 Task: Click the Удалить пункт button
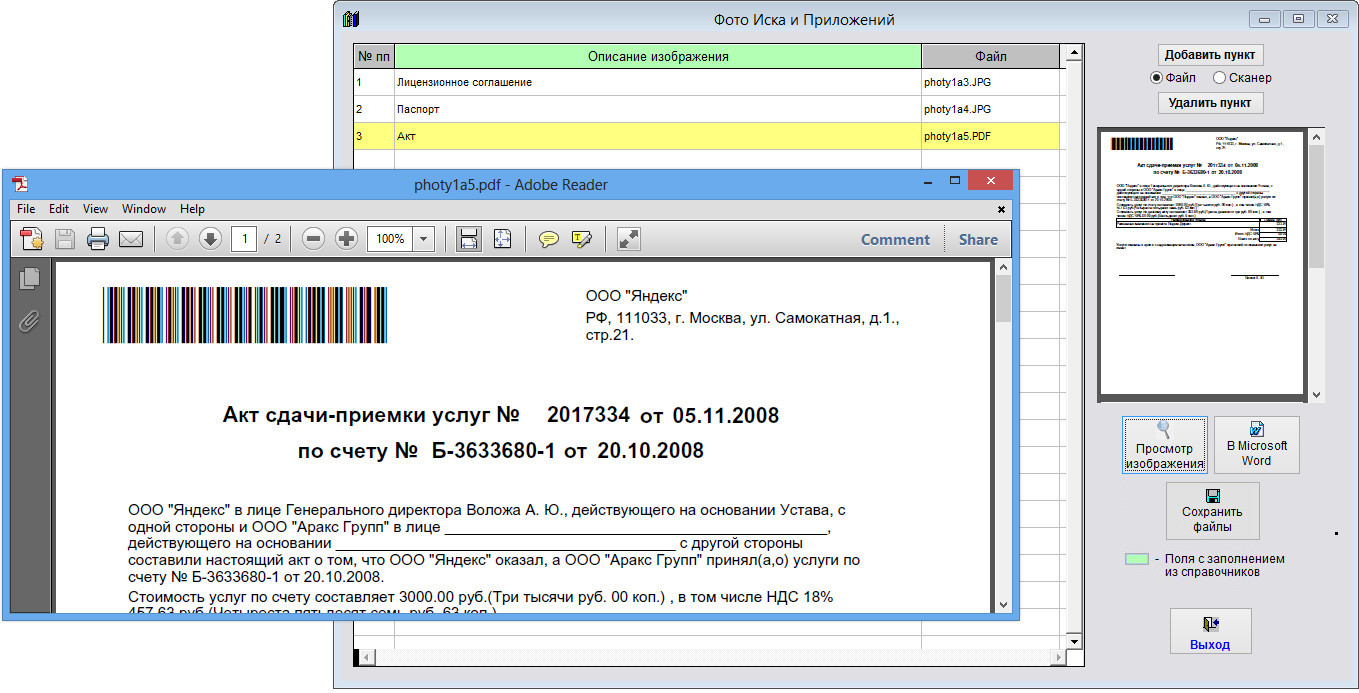[1211, 103]
